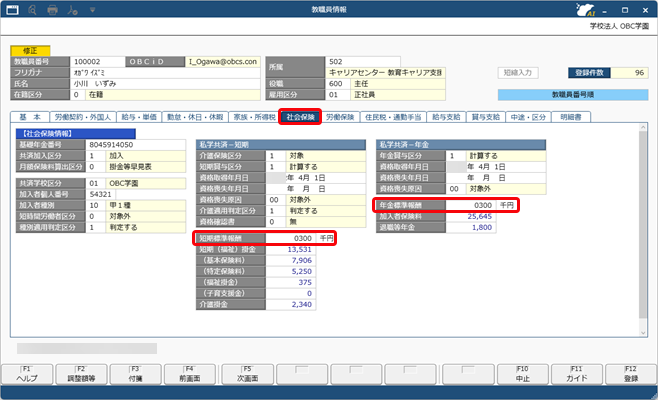Click the 基礎年金番号 field
This screenshot has height=400, width=658.
click(x=136, y=145)
